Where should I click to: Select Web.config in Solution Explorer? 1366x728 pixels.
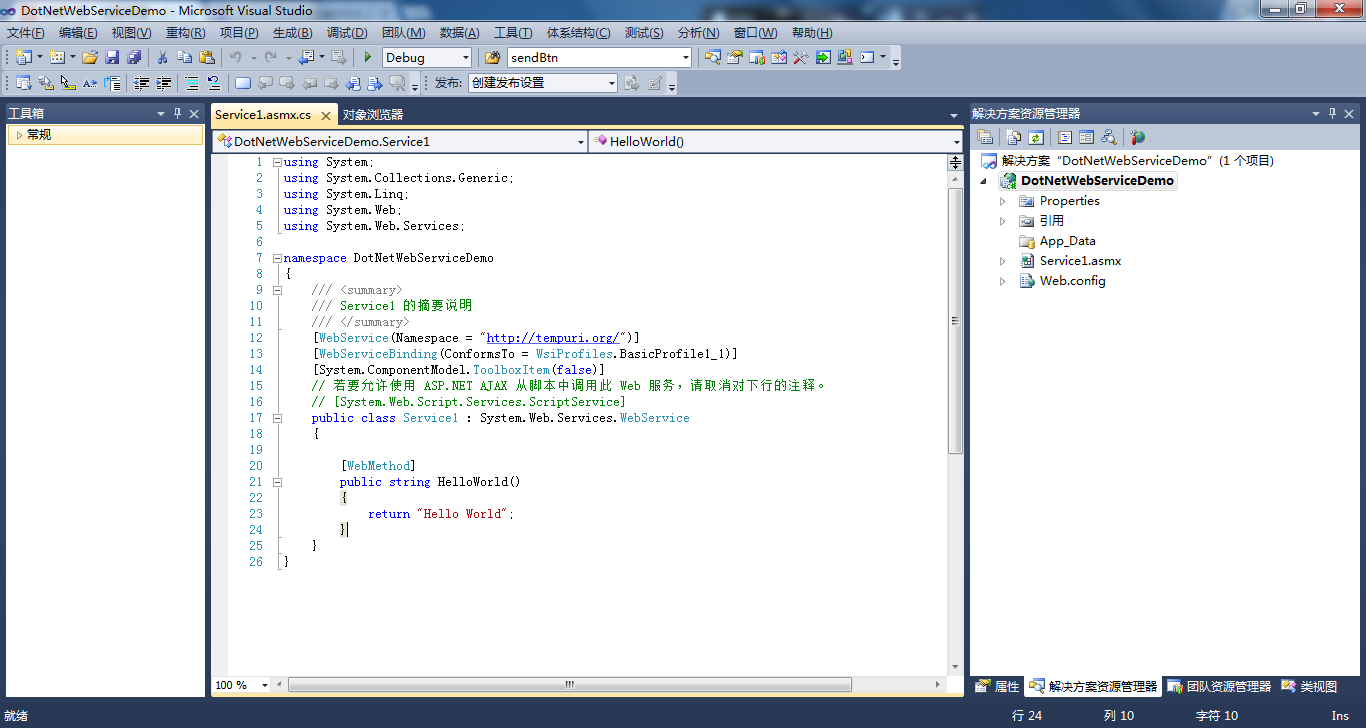click(x=1072, y=281)
